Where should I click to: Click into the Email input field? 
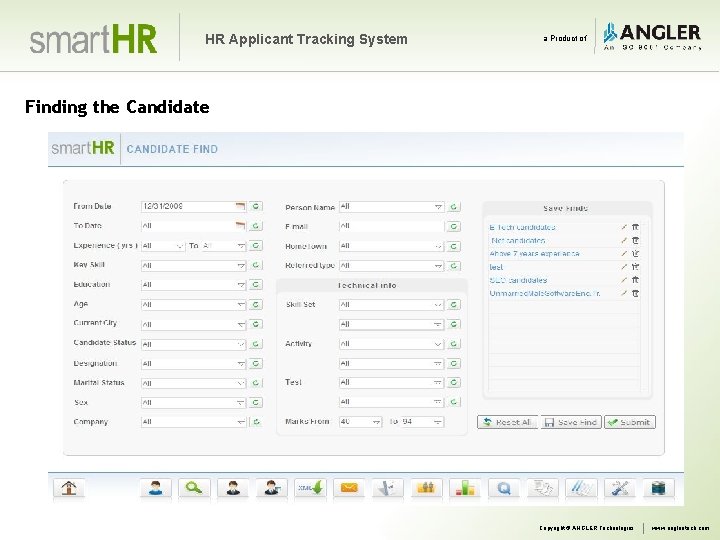tap(392, 226)
